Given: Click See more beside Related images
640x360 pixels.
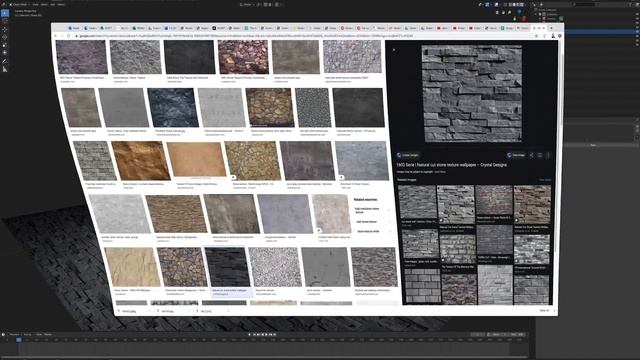Looking at the screenshot, I should click(545, 180).
